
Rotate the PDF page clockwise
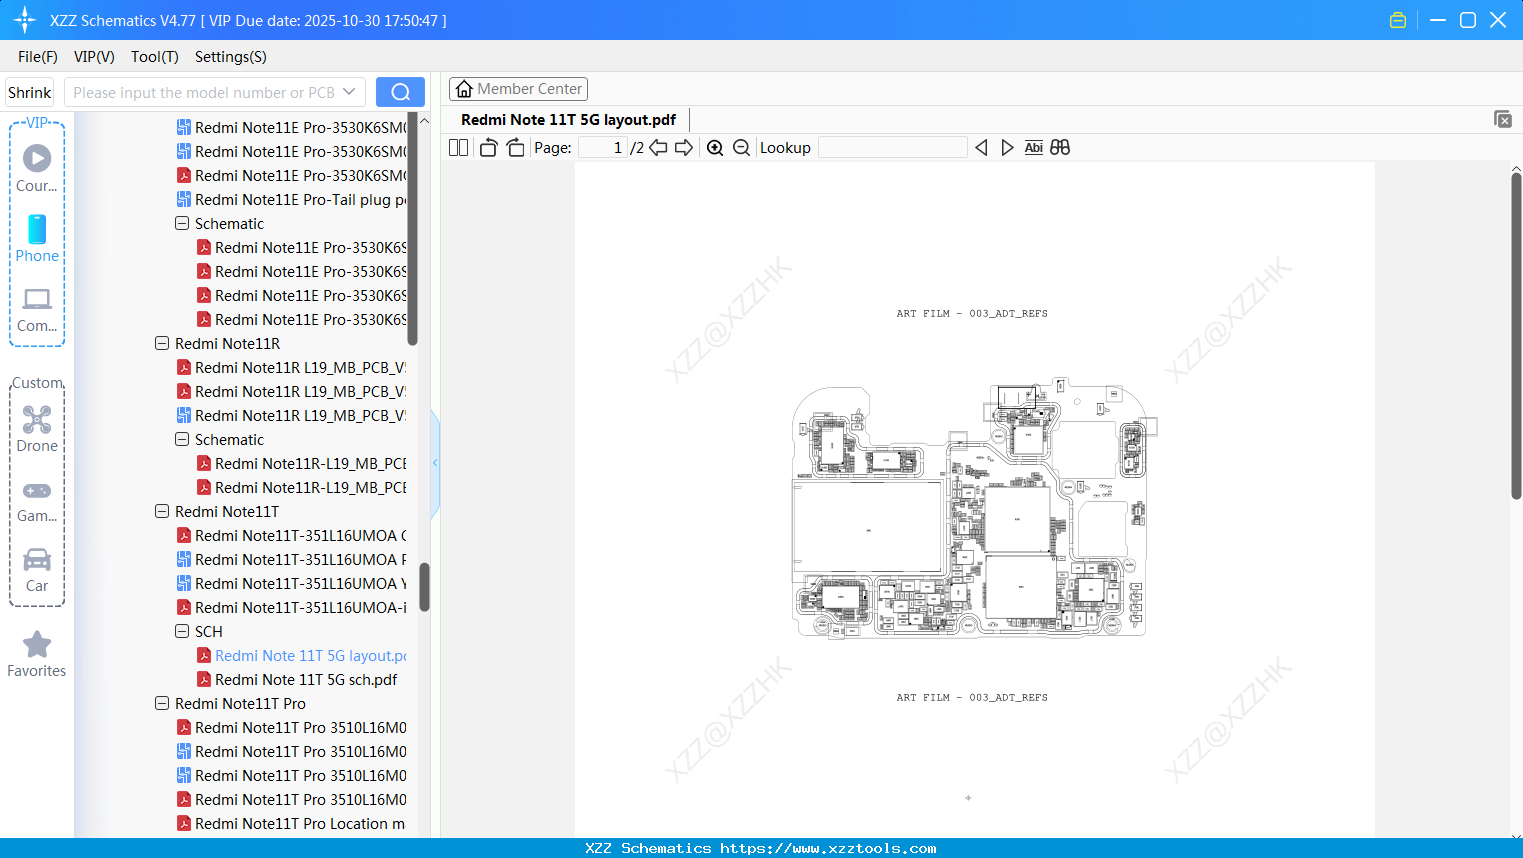(x=515, y=147)
